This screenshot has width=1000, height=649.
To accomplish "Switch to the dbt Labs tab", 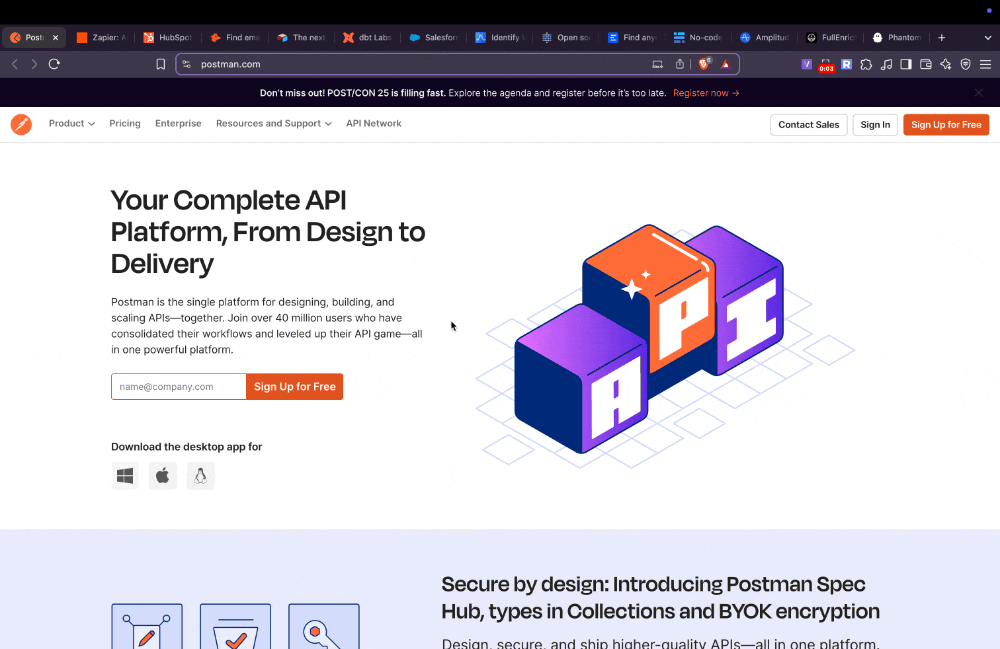I will pos(367,38).
